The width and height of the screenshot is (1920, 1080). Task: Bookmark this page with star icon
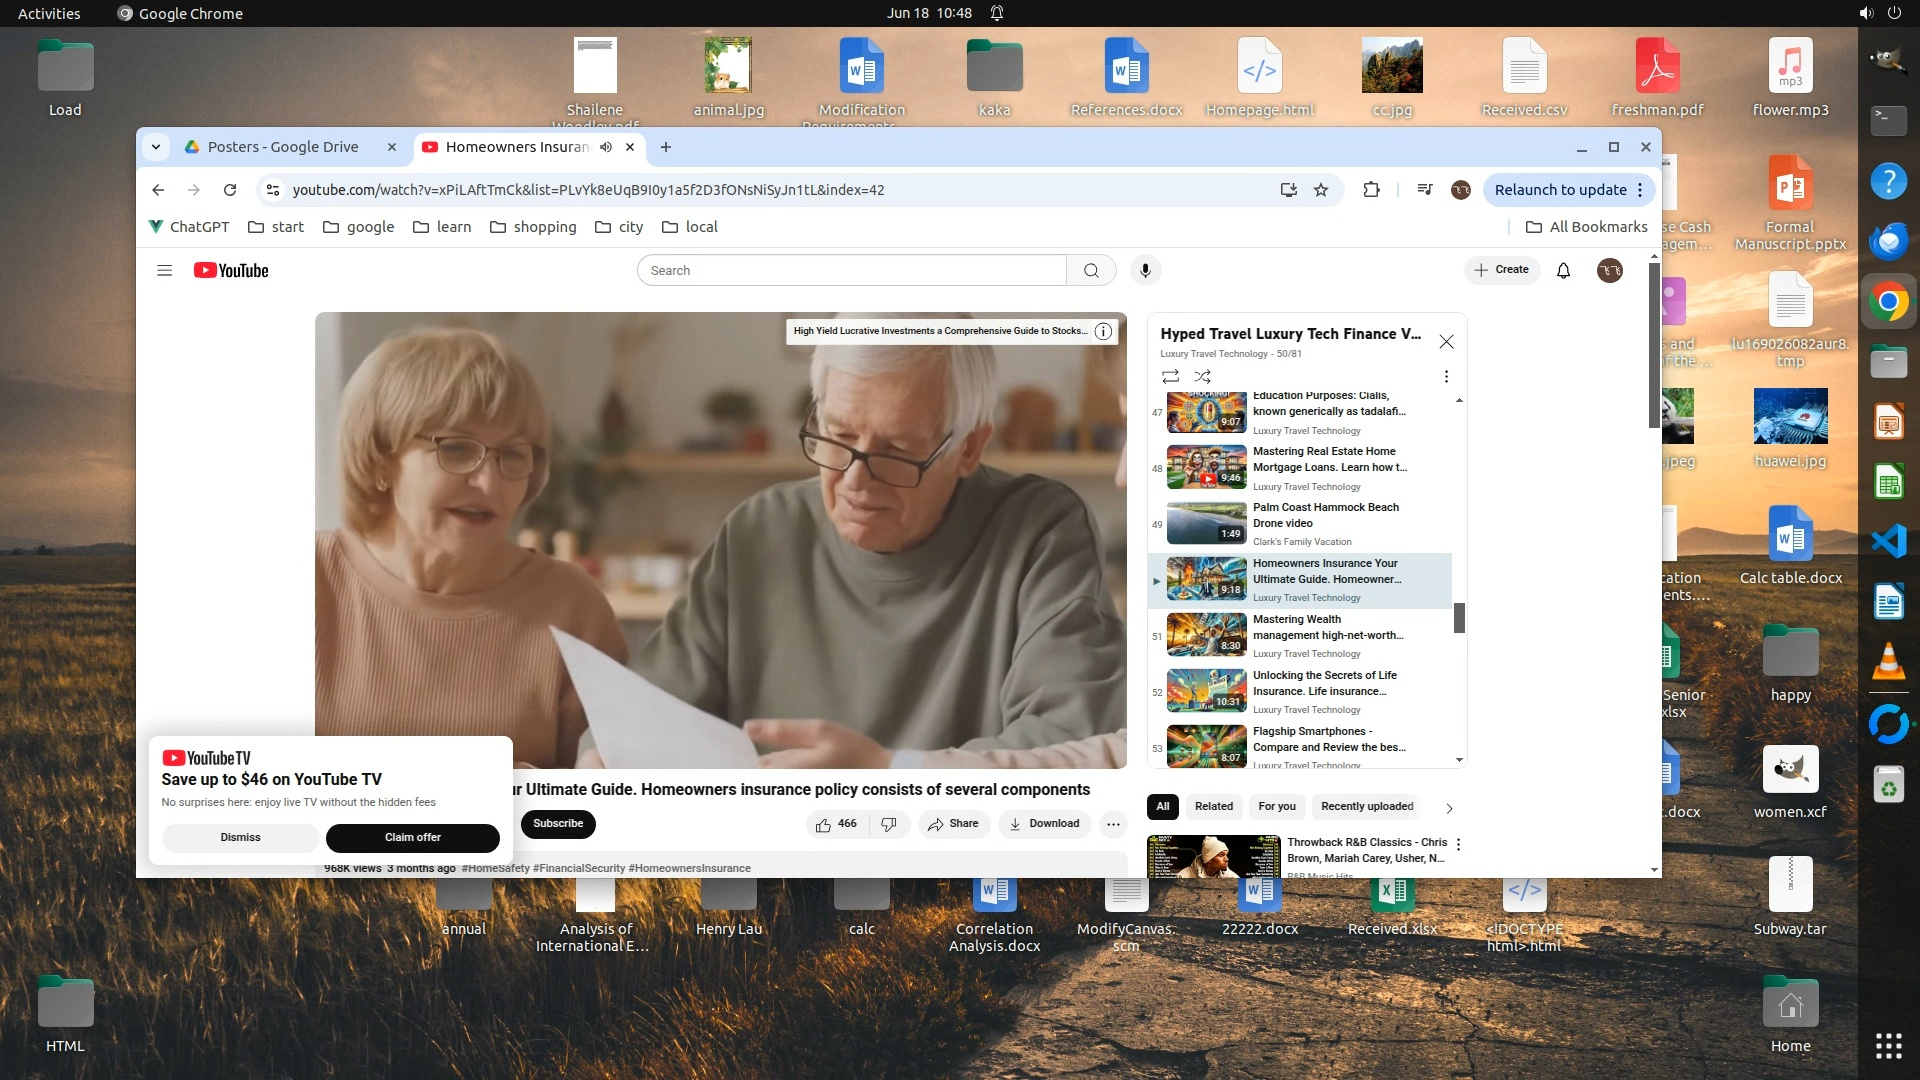tap(1321, 190)
